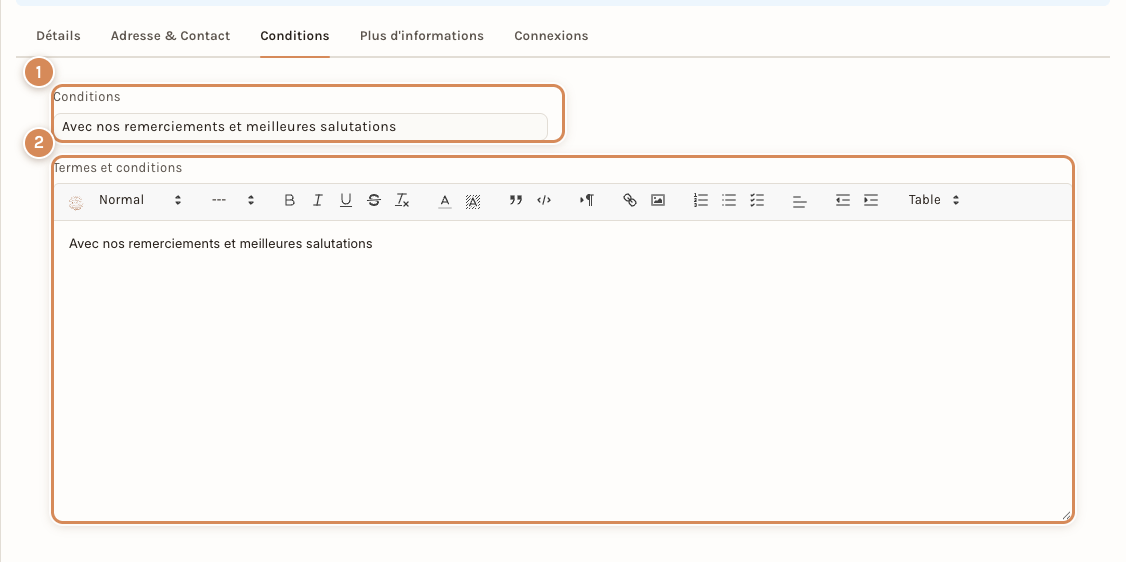
Task: Toggle text direction paragraph icon
Action: tap(587, 200)
